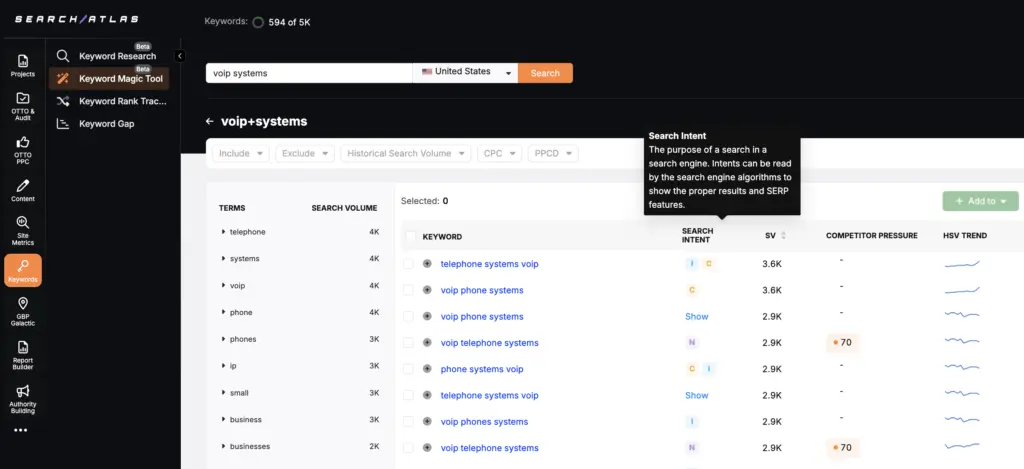Open the Content section
Image resolution: width=1024 pixels, height=469 pixels.
tap(22, 190)
